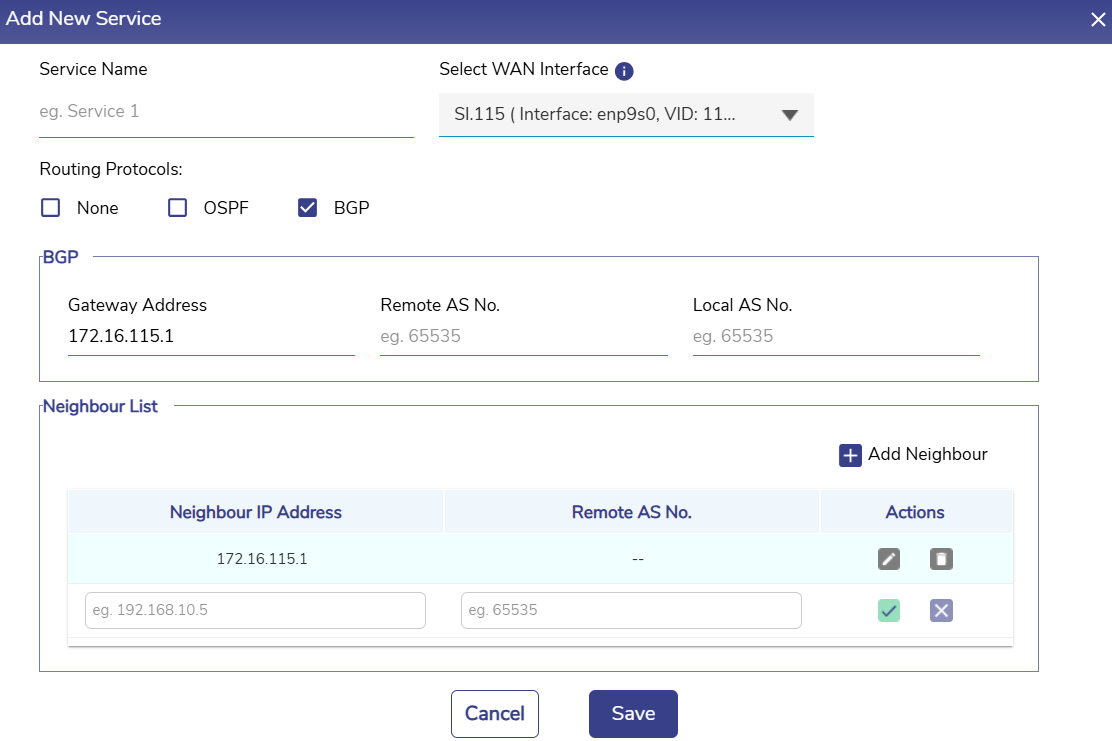Focus the Gateway Address field
Screen dimensions: 1112x741
tap(211, 337)
